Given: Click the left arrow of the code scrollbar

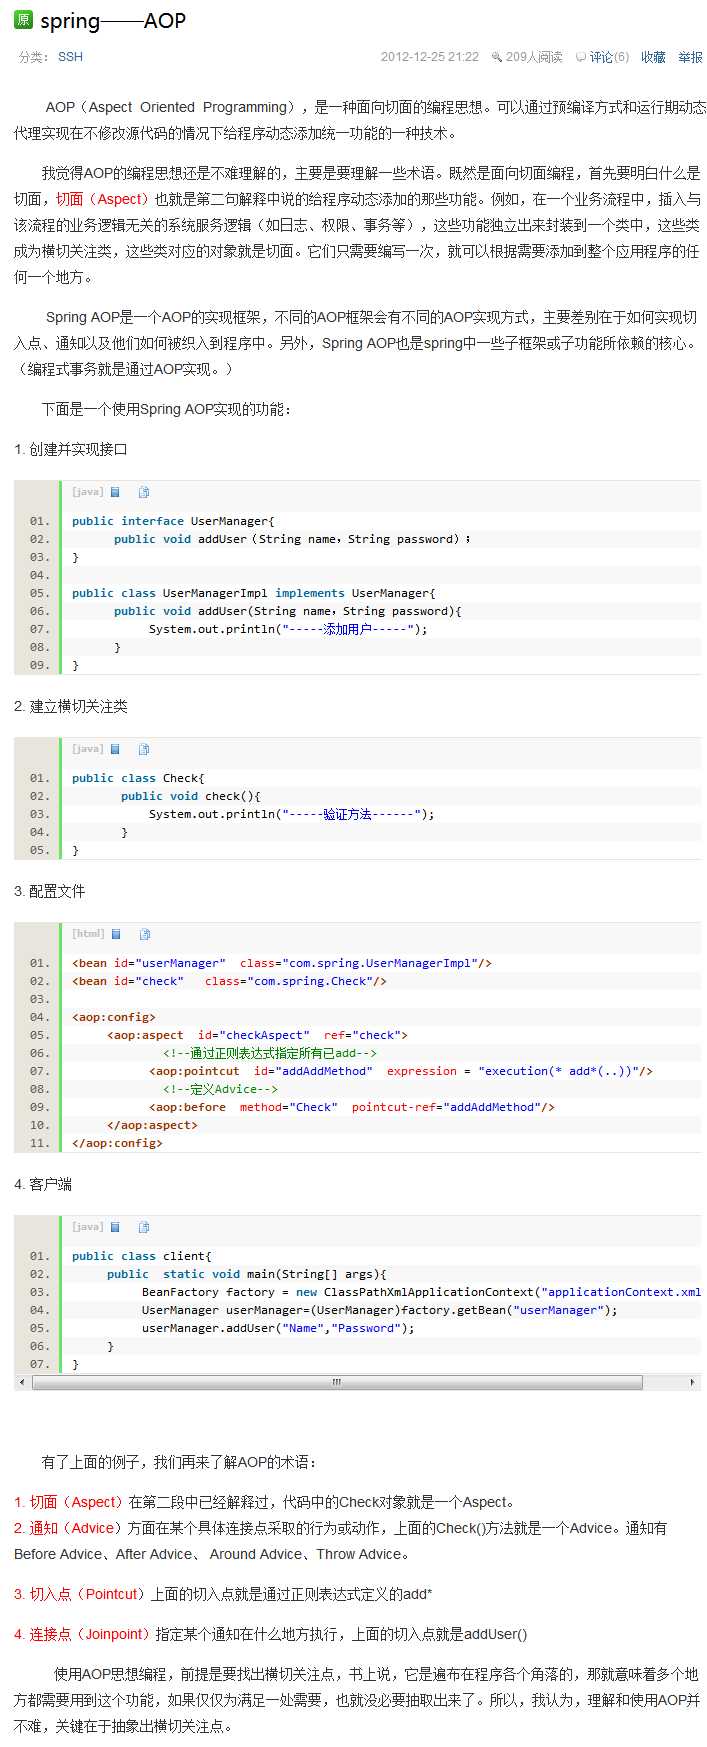Looking at the screenshot, I should click(22, 1382).
